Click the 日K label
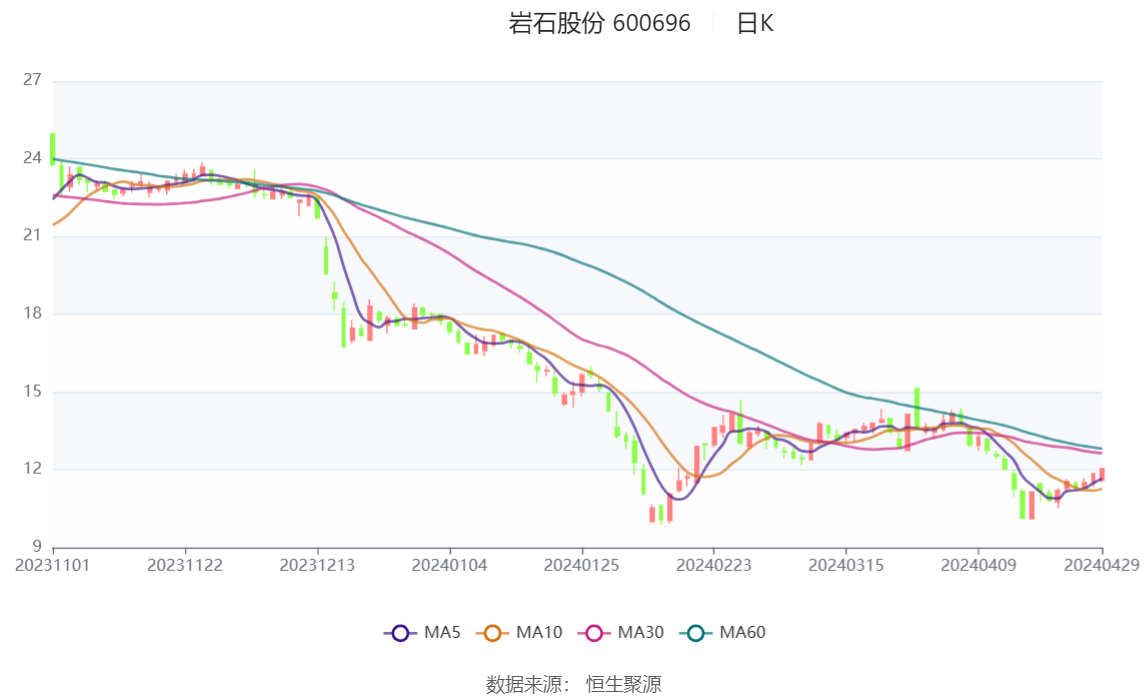The image size is (1148, 699). (754, 23)
